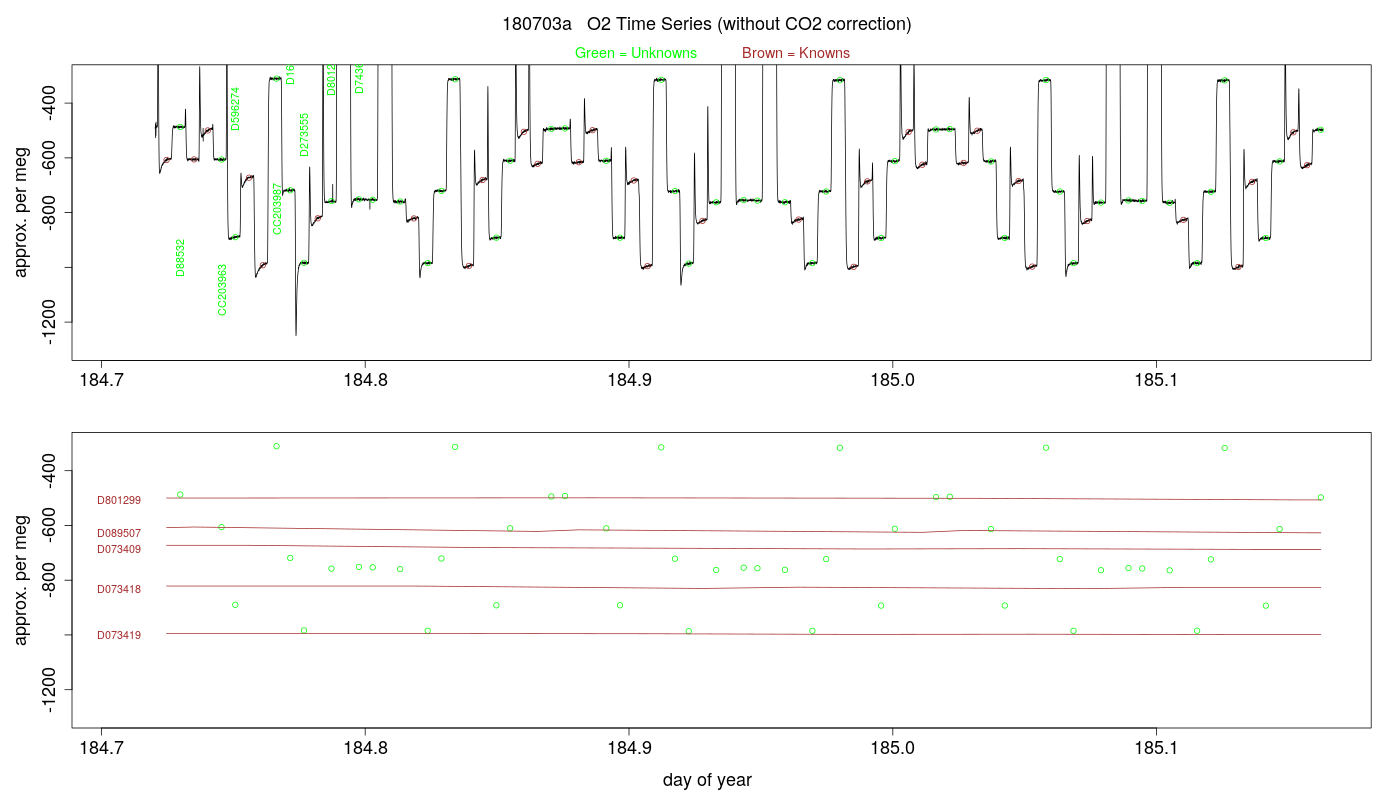Image resolution: width=1400 pixels, height=800 pixels.
Task: Click the -1200 y-tick label of upper plot
Action: 51,322
